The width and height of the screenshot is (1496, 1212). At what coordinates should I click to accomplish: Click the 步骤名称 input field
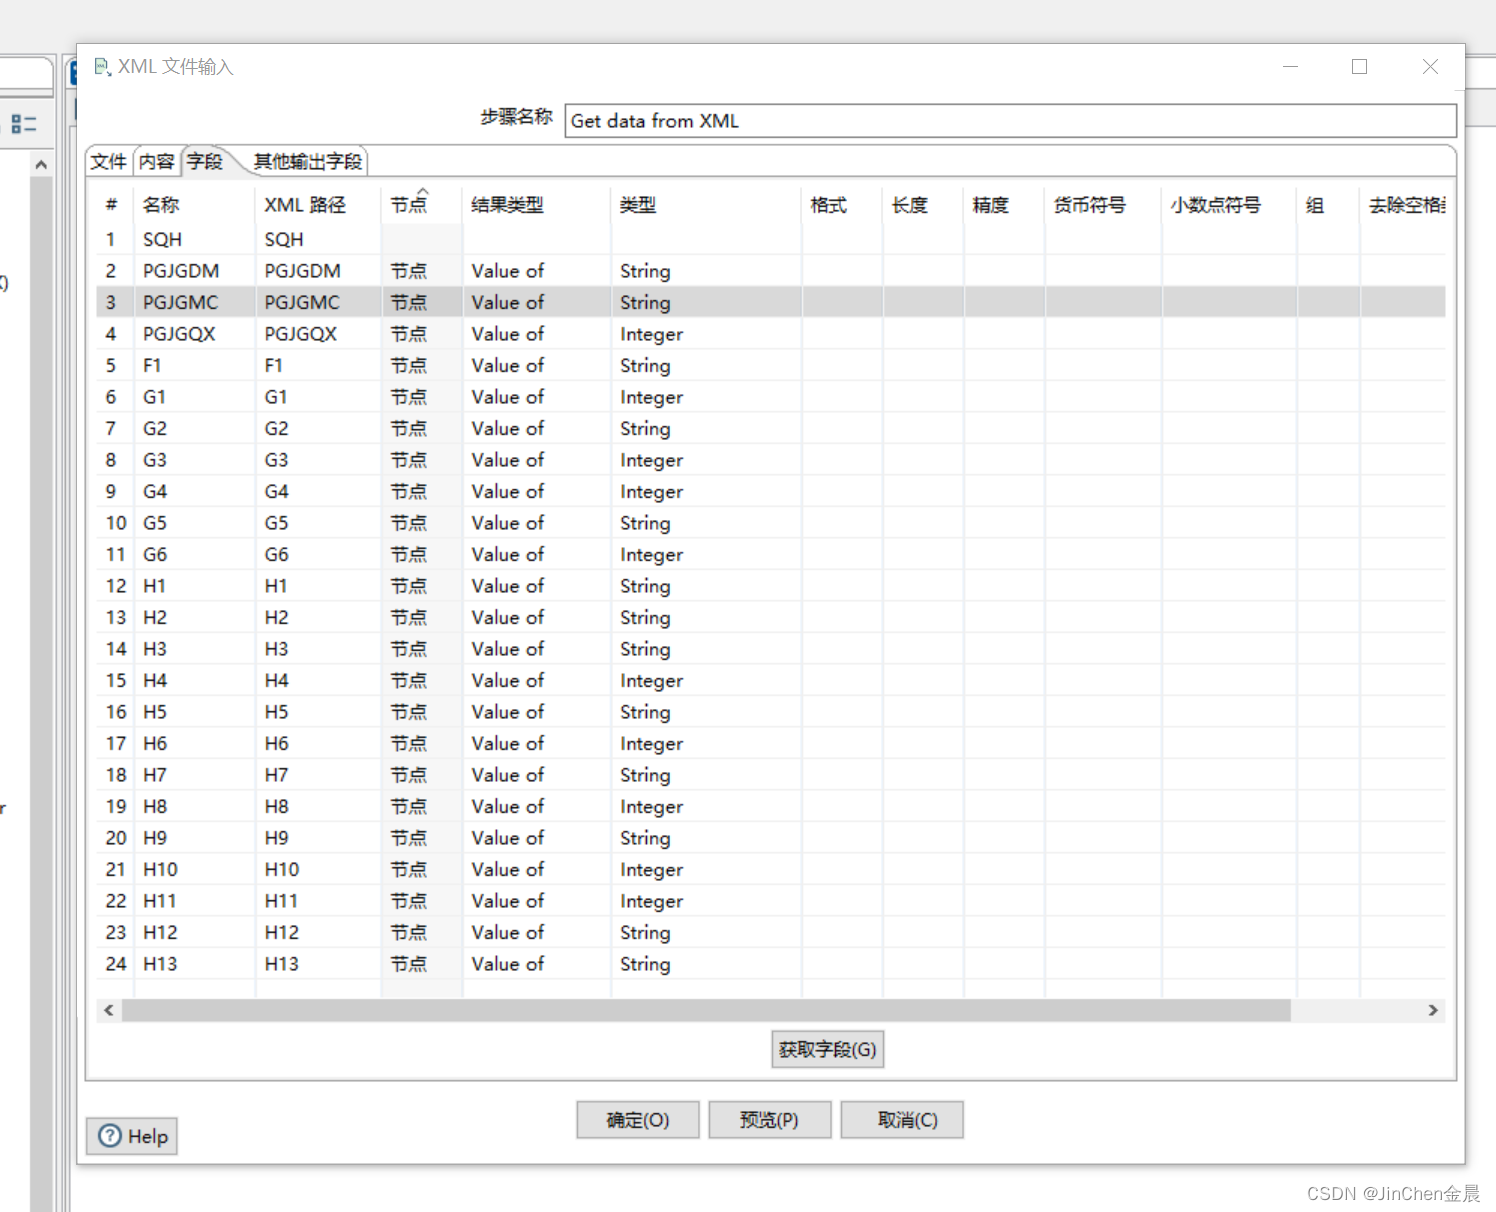point(1010,121)
